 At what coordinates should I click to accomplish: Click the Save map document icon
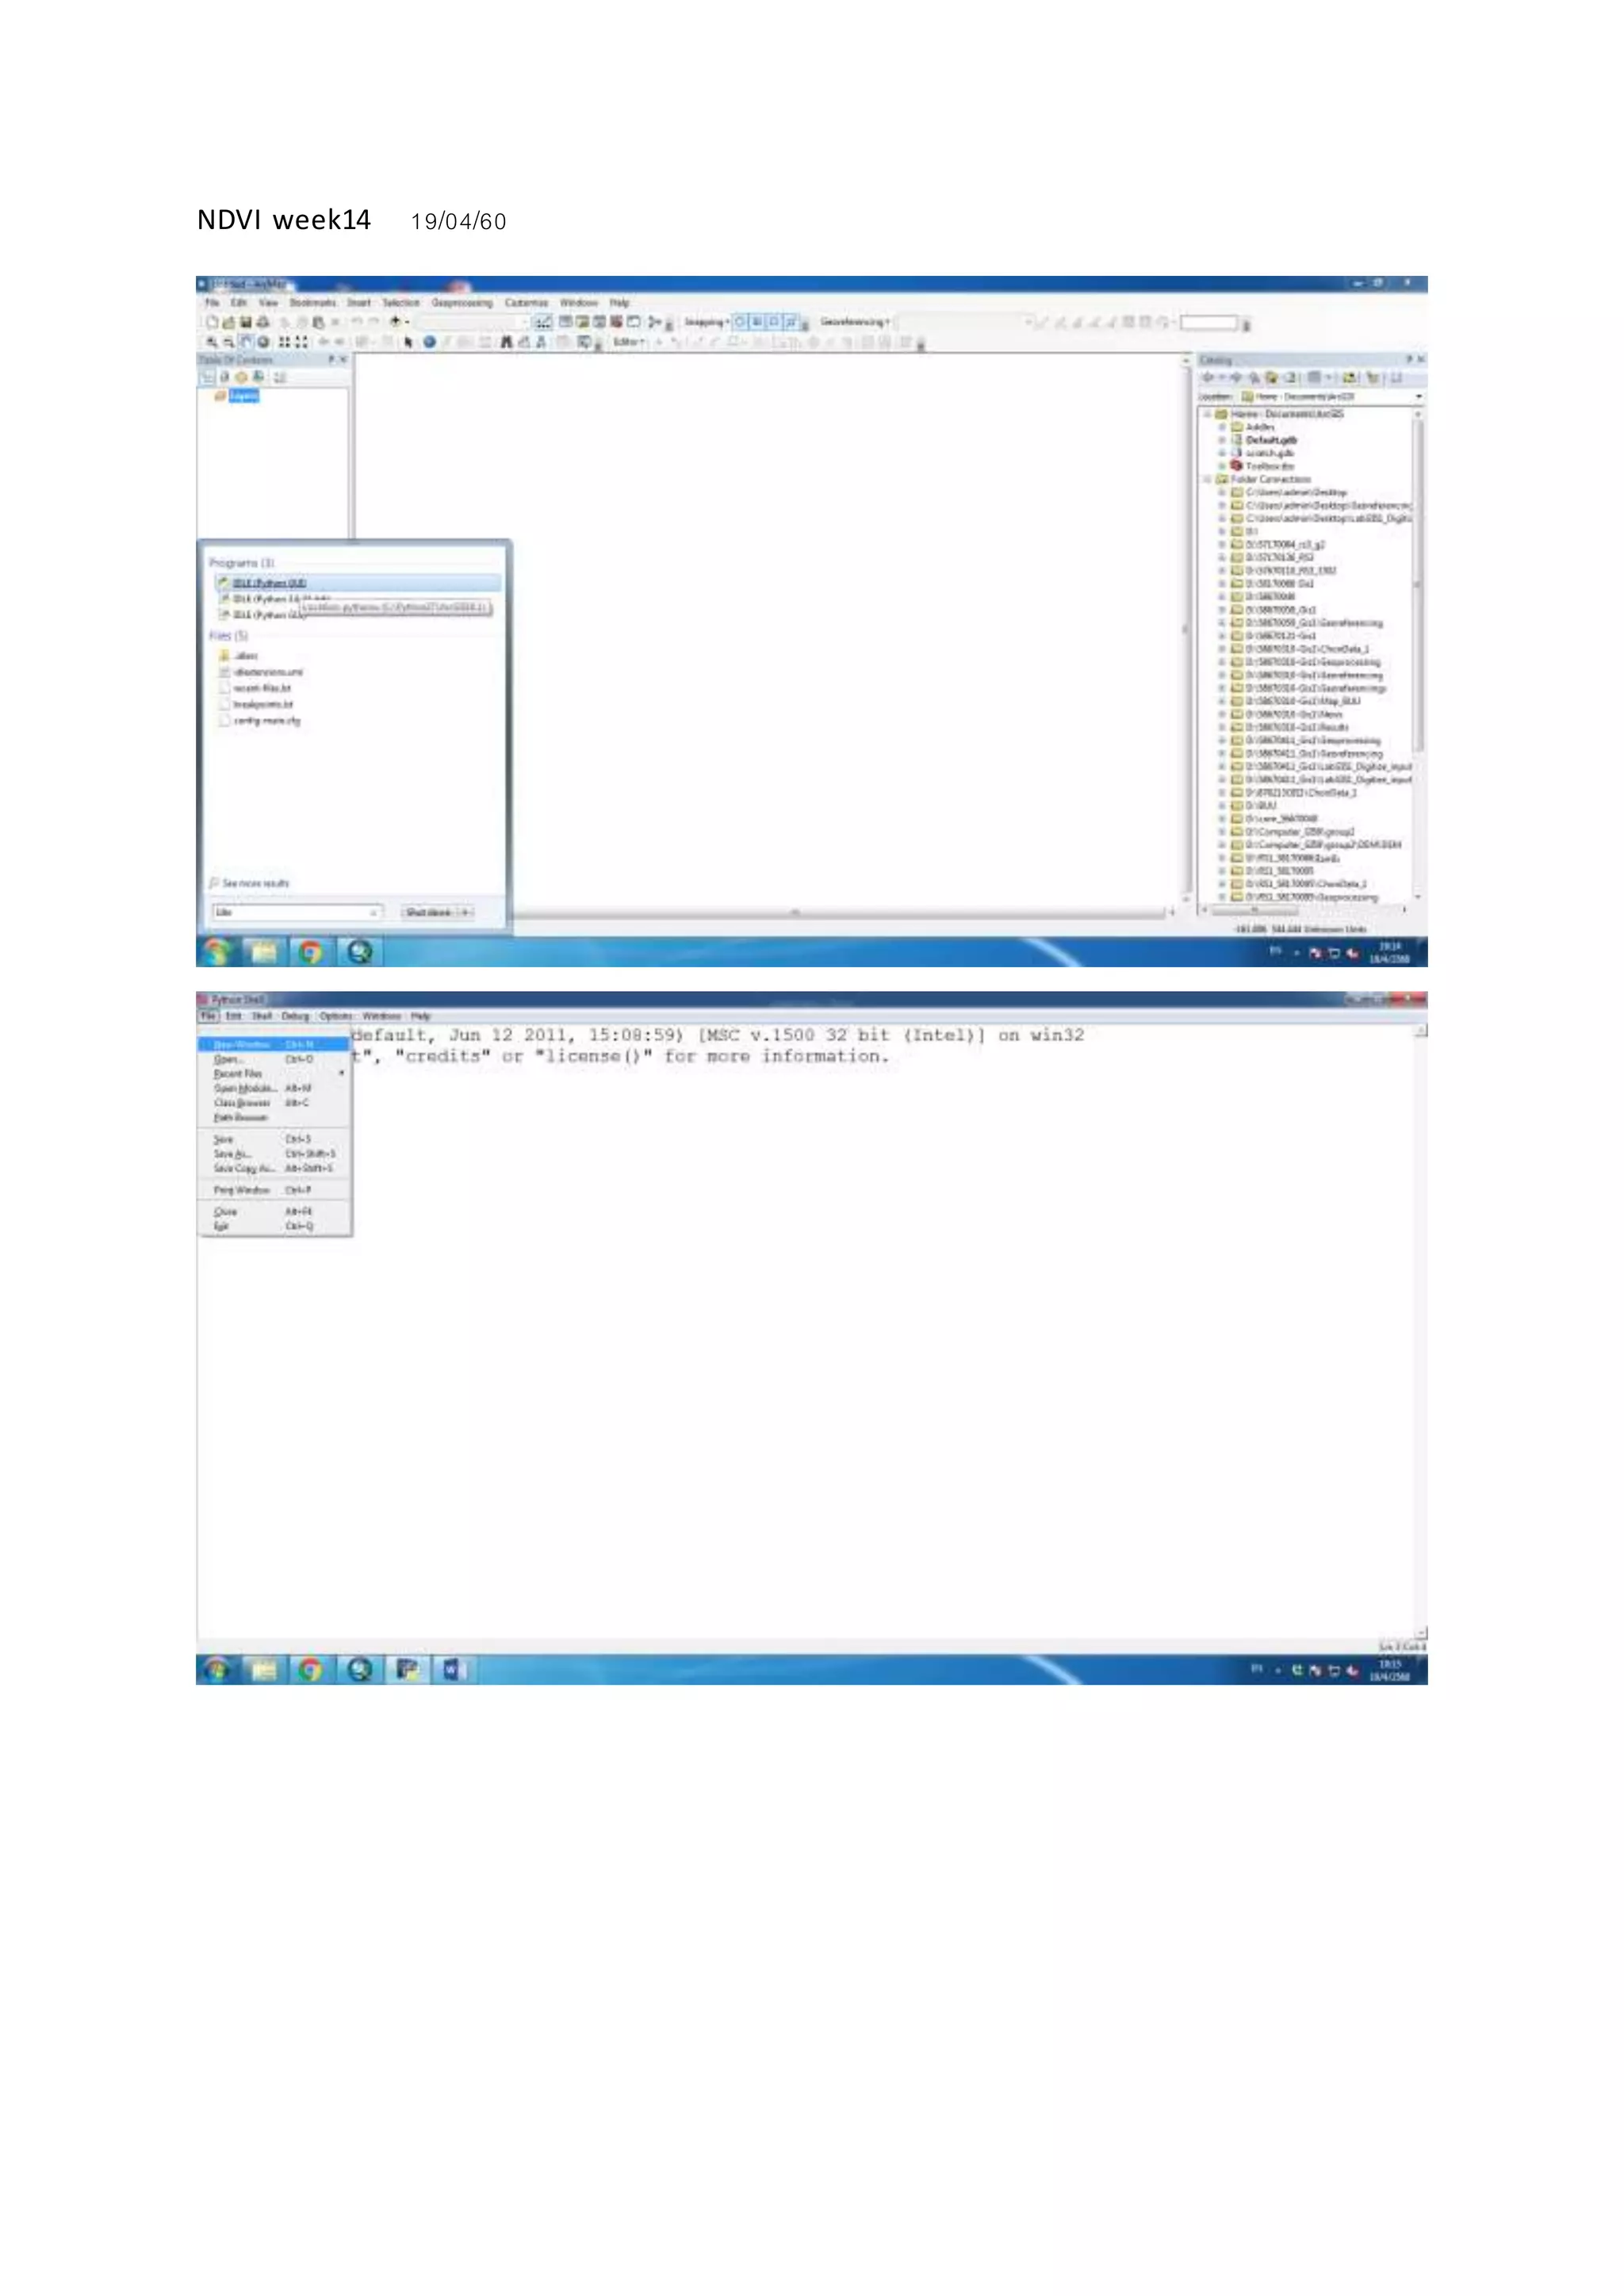tap(245, 322)
